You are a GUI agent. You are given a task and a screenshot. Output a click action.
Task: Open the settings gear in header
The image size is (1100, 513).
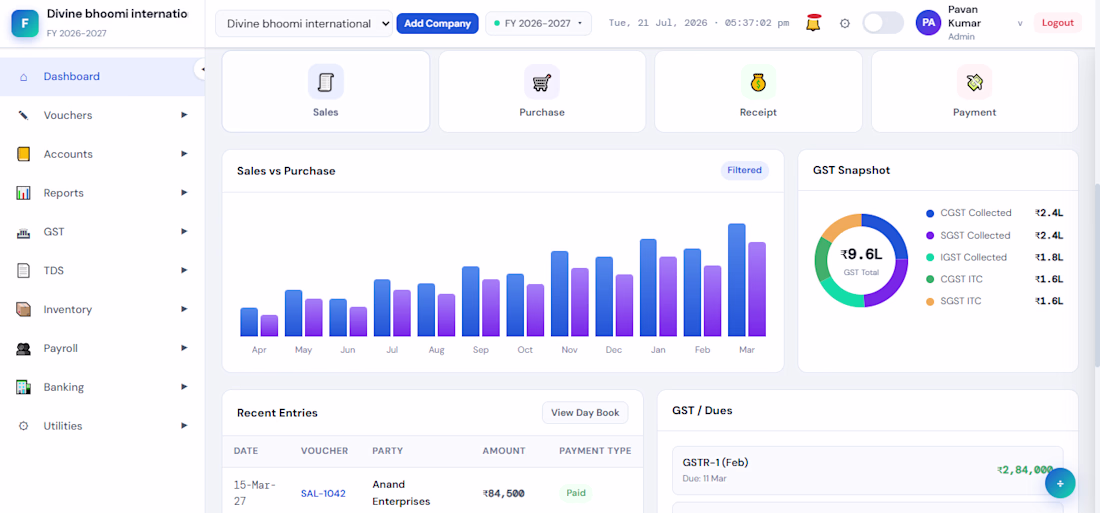[x=845, y=23]
